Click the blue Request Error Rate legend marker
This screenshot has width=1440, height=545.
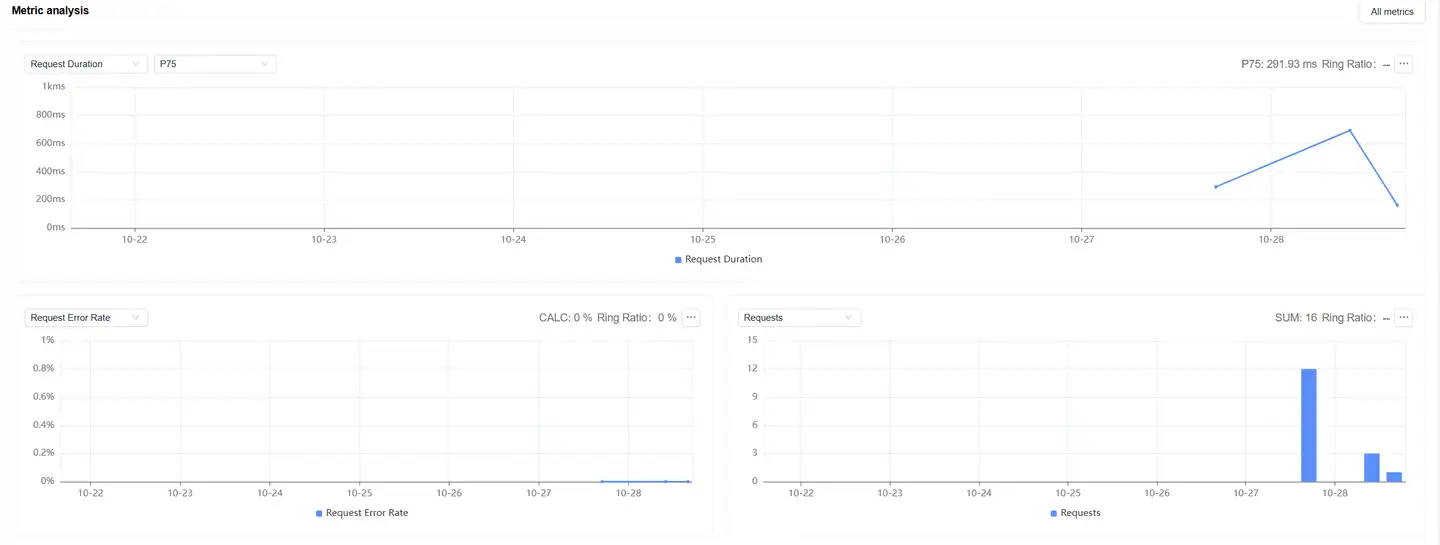point(319,513)
